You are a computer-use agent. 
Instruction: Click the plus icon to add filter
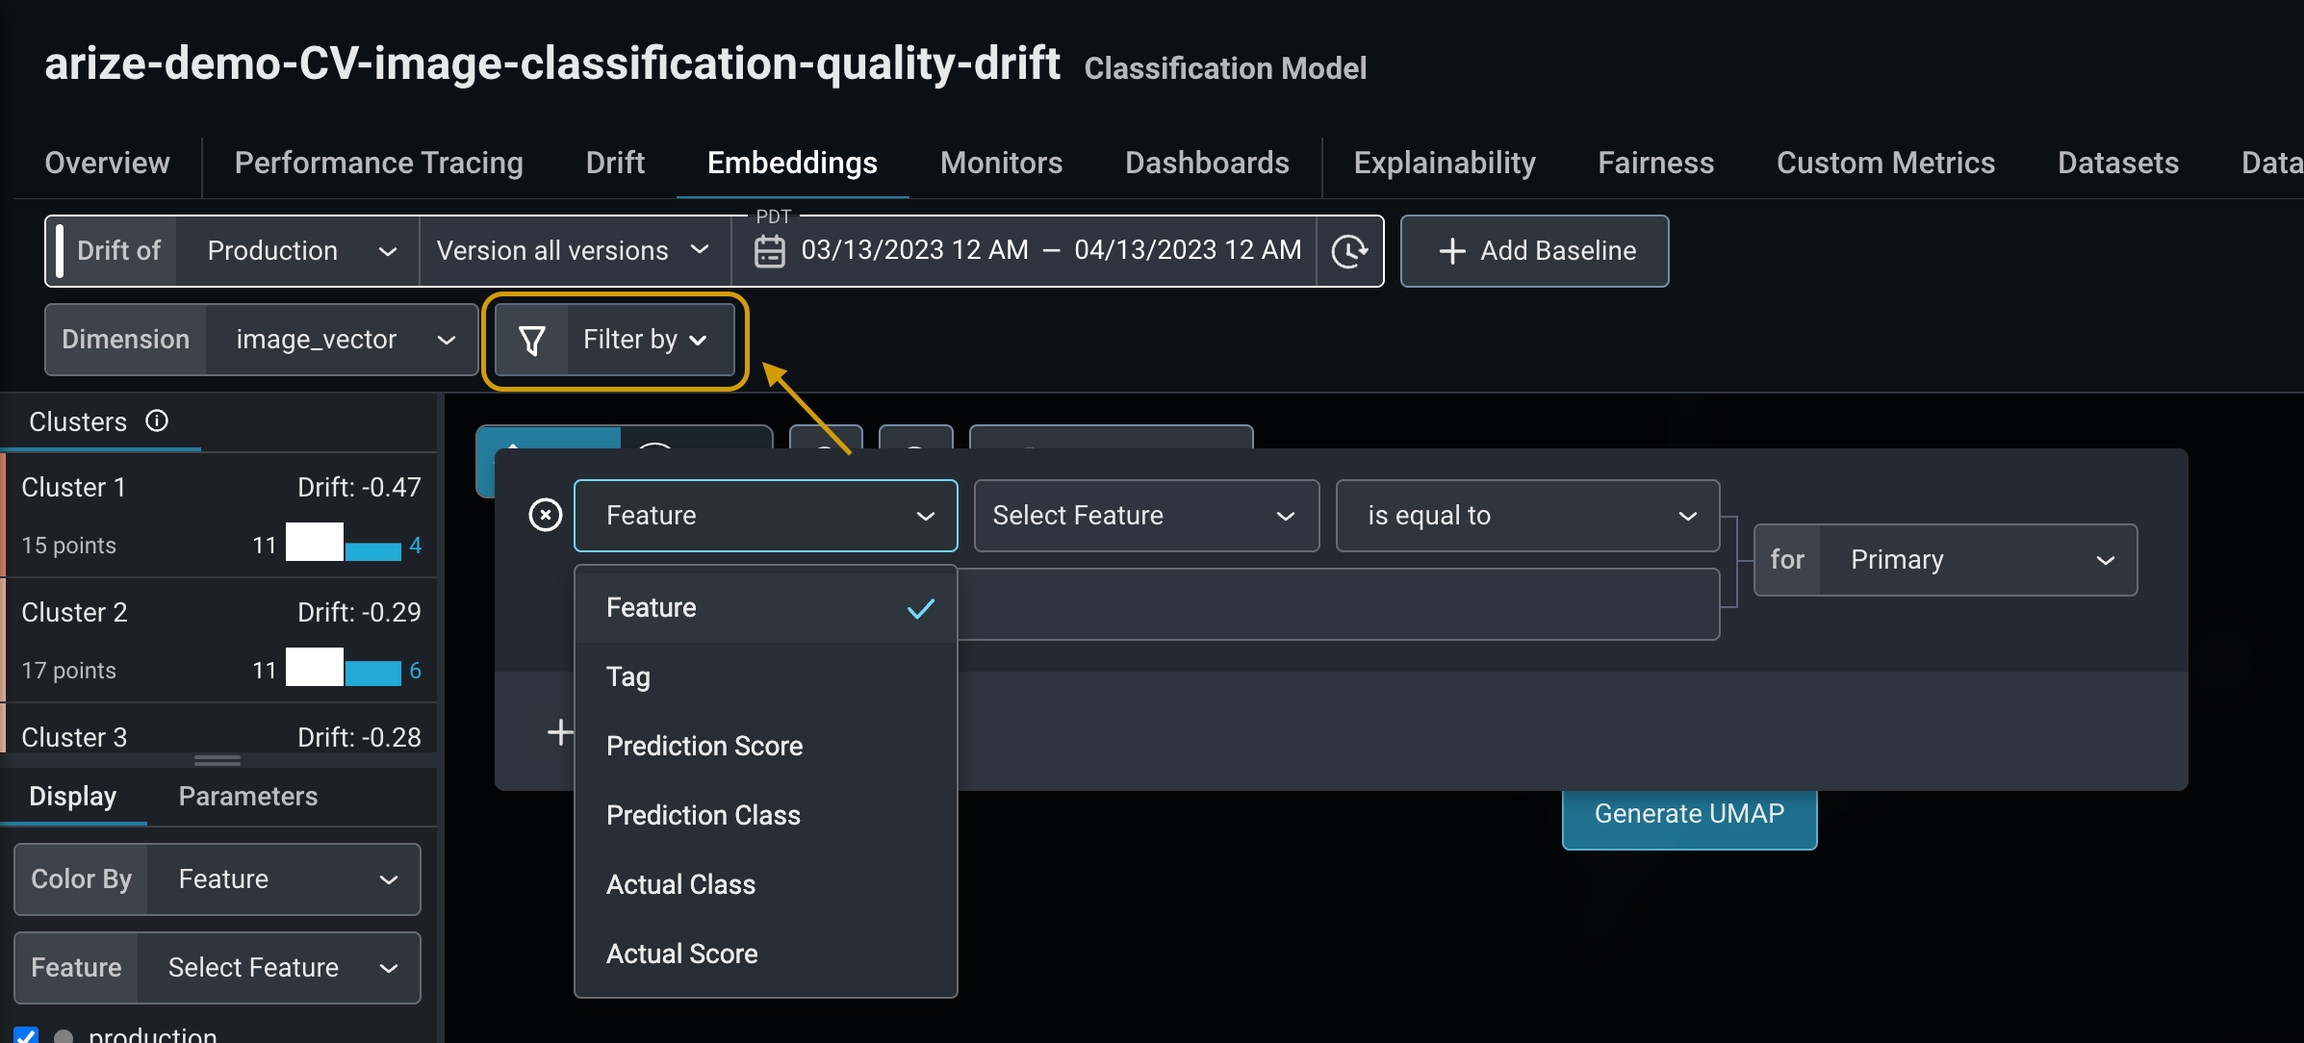[x=560, y=732]
